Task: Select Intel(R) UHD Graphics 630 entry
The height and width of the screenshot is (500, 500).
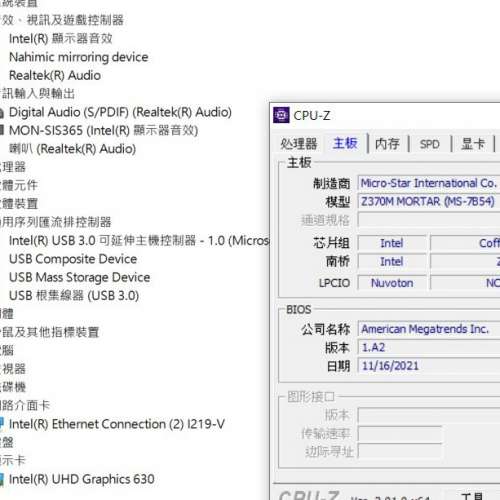Action: 82,479
